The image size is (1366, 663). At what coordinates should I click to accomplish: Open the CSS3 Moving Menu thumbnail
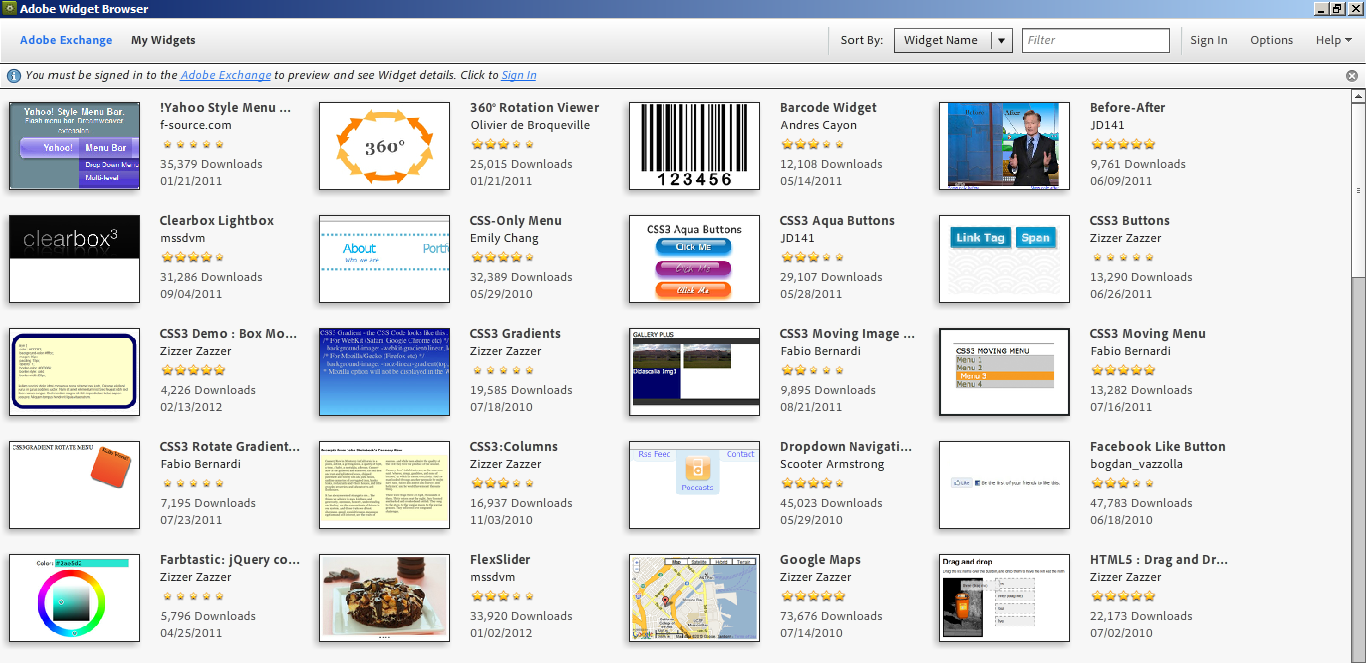(x=1005, y=372)
